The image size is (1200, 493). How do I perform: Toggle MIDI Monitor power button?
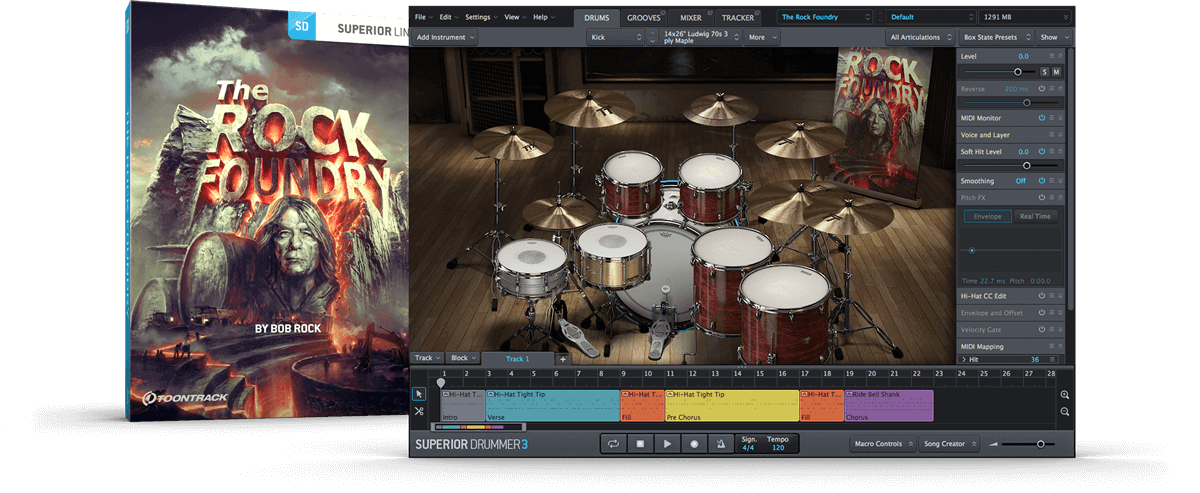pyautogui.click(x=1042, y=118)
